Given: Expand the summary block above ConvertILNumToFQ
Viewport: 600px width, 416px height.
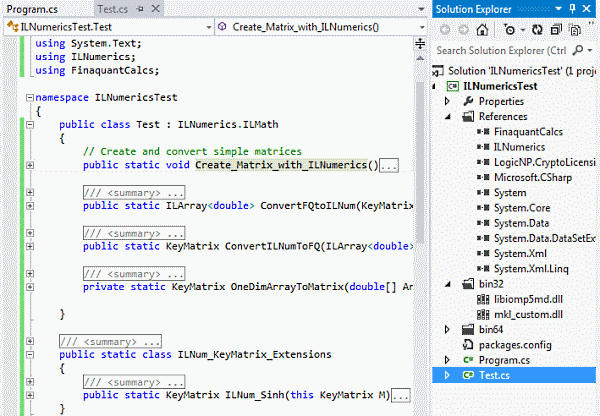Looking at the screenshot, I should [30, 233].
